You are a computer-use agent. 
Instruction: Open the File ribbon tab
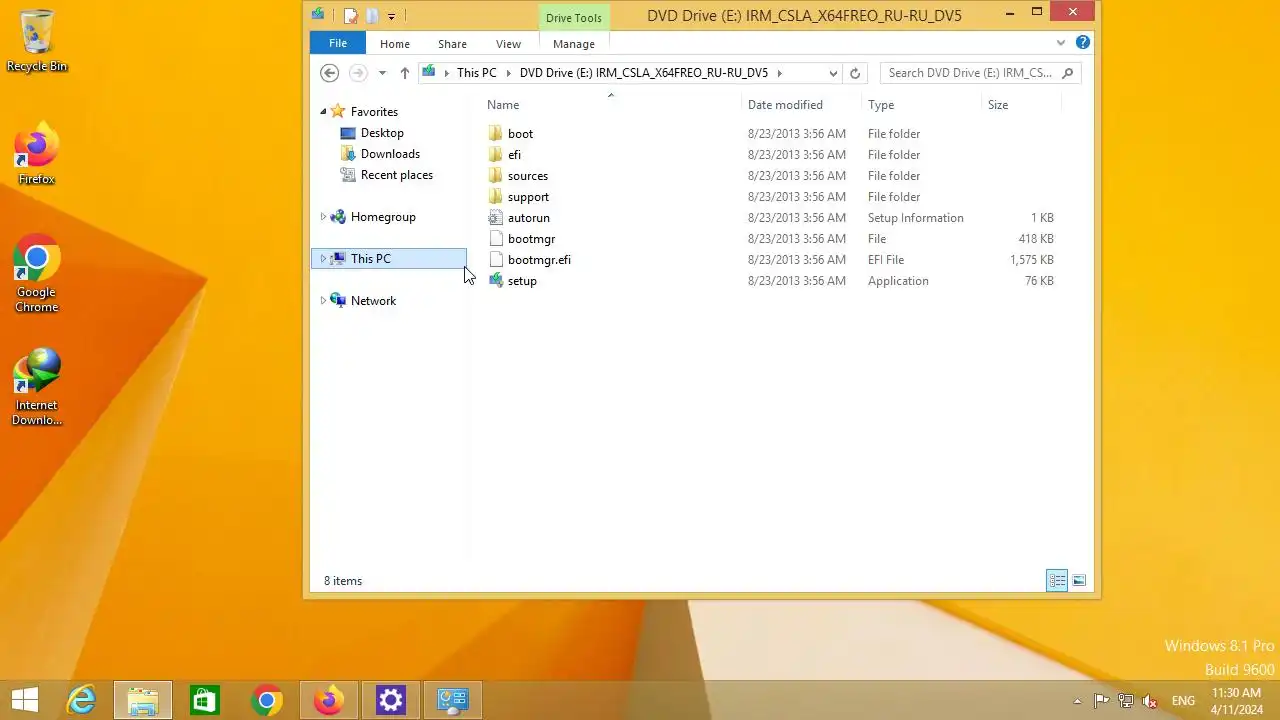click(x=338, y=44)
